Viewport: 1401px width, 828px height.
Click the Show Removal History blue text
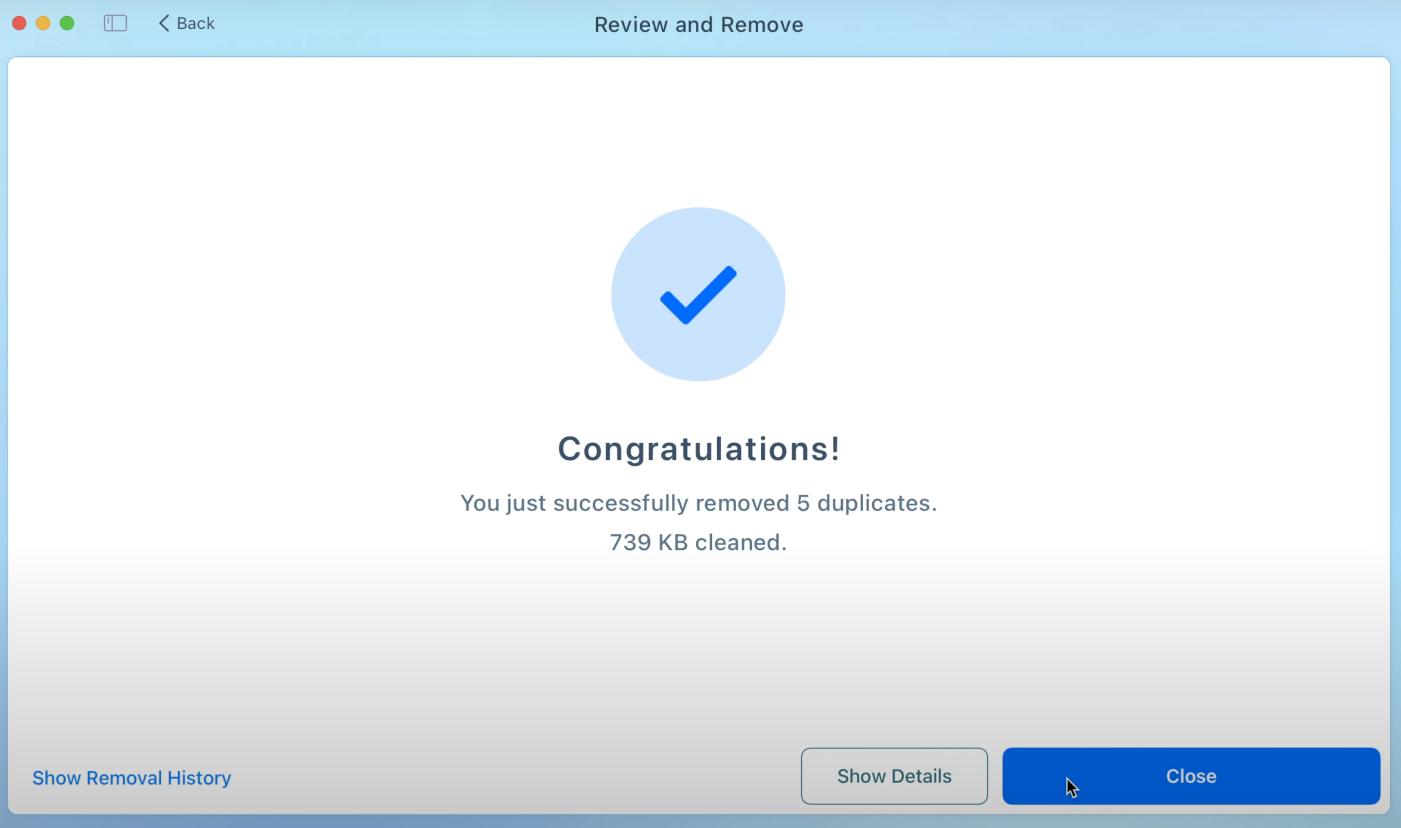[x=131, y=777]
